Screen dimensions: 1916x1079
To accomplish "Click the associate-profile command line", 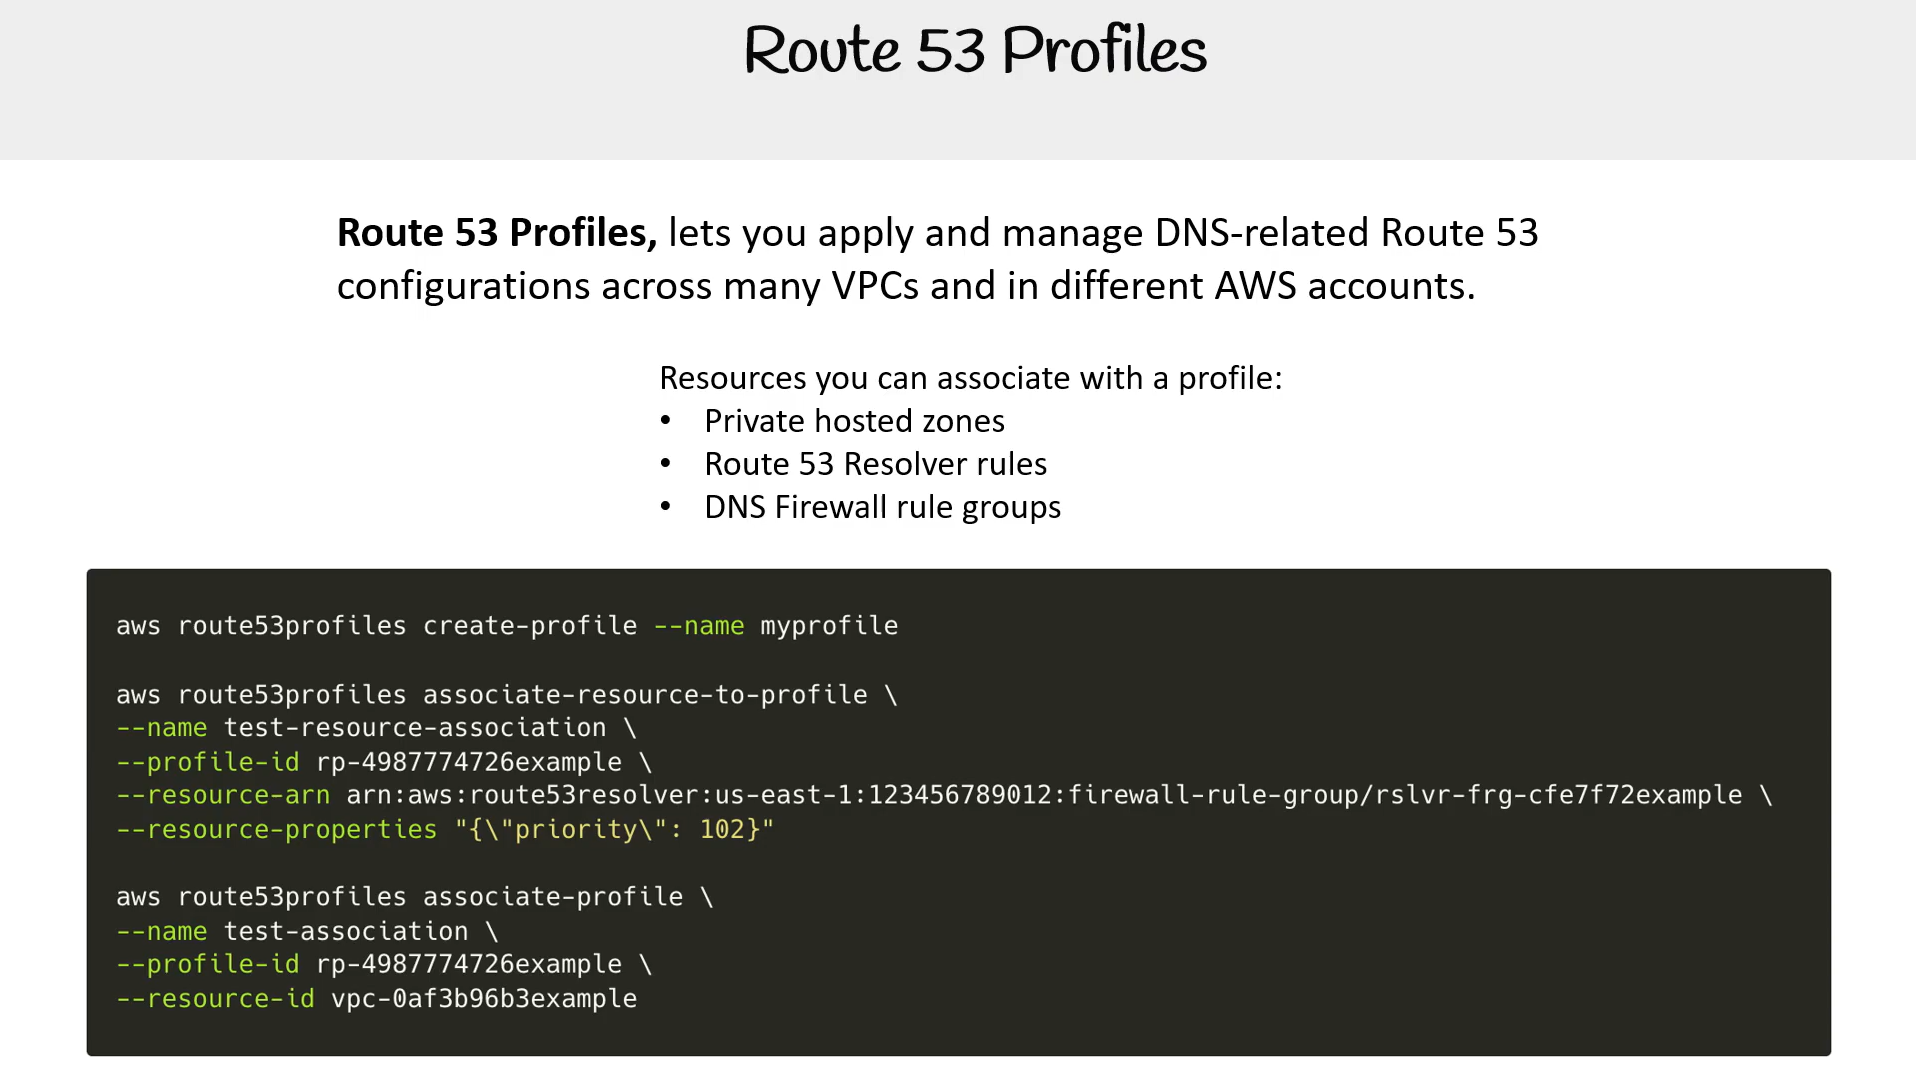I will click(x=415, y=897).
